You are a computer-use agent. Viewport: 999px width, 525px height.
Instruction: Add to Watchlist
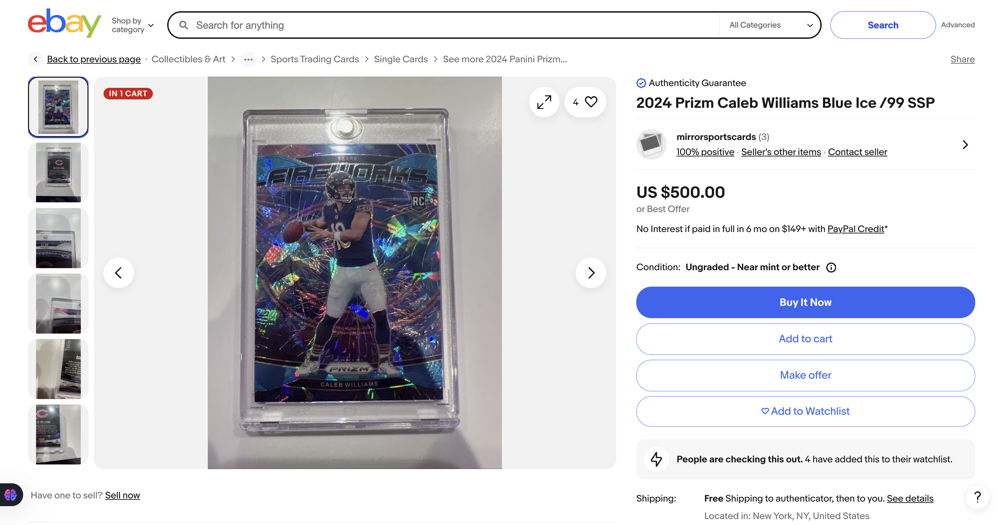click(805, 412)
